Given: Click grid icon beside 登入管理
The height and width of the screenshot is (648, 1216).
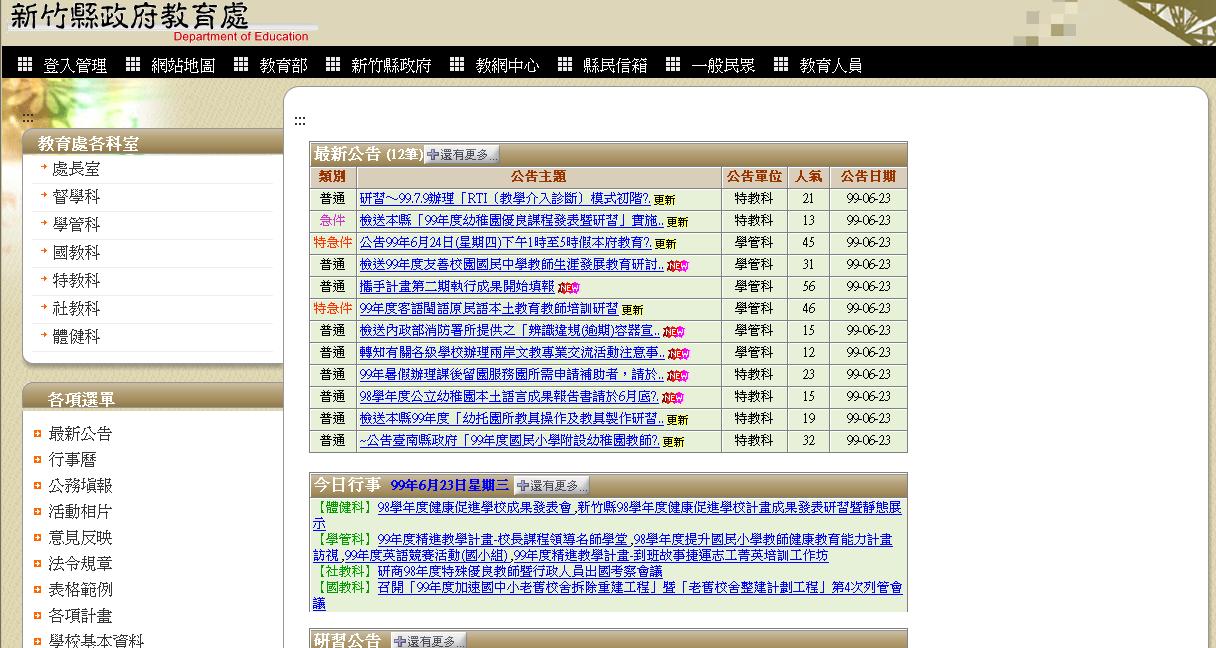Looking at the screenshot, I should click(x=25, y=64).
